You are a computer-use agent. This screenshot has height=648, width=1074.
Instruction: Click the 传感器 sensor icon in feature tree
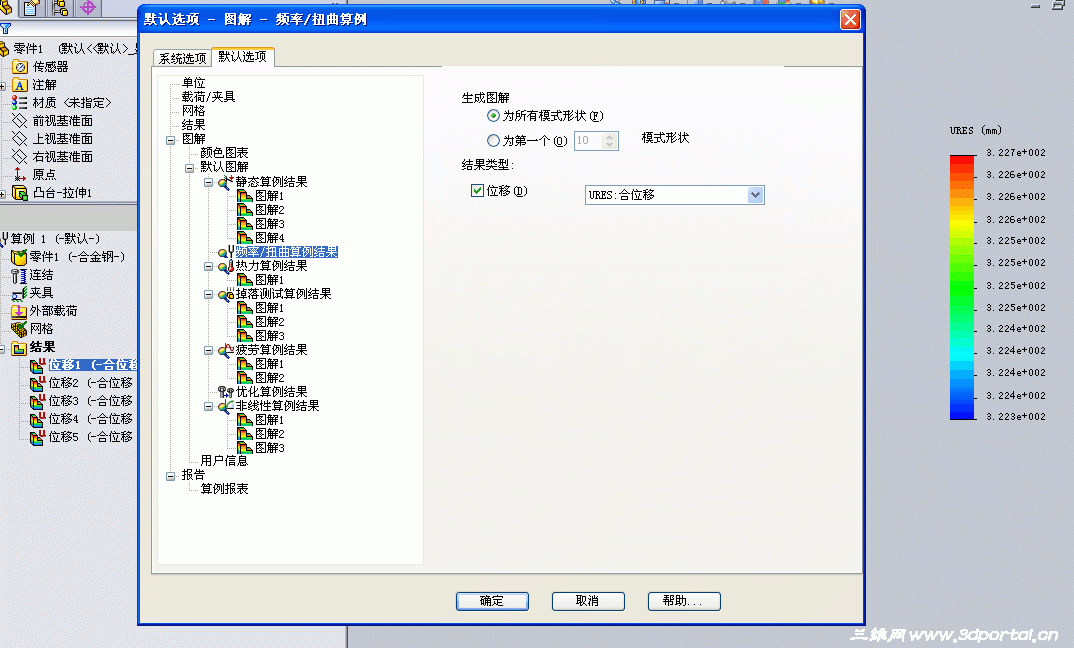[x=20, y=67]
